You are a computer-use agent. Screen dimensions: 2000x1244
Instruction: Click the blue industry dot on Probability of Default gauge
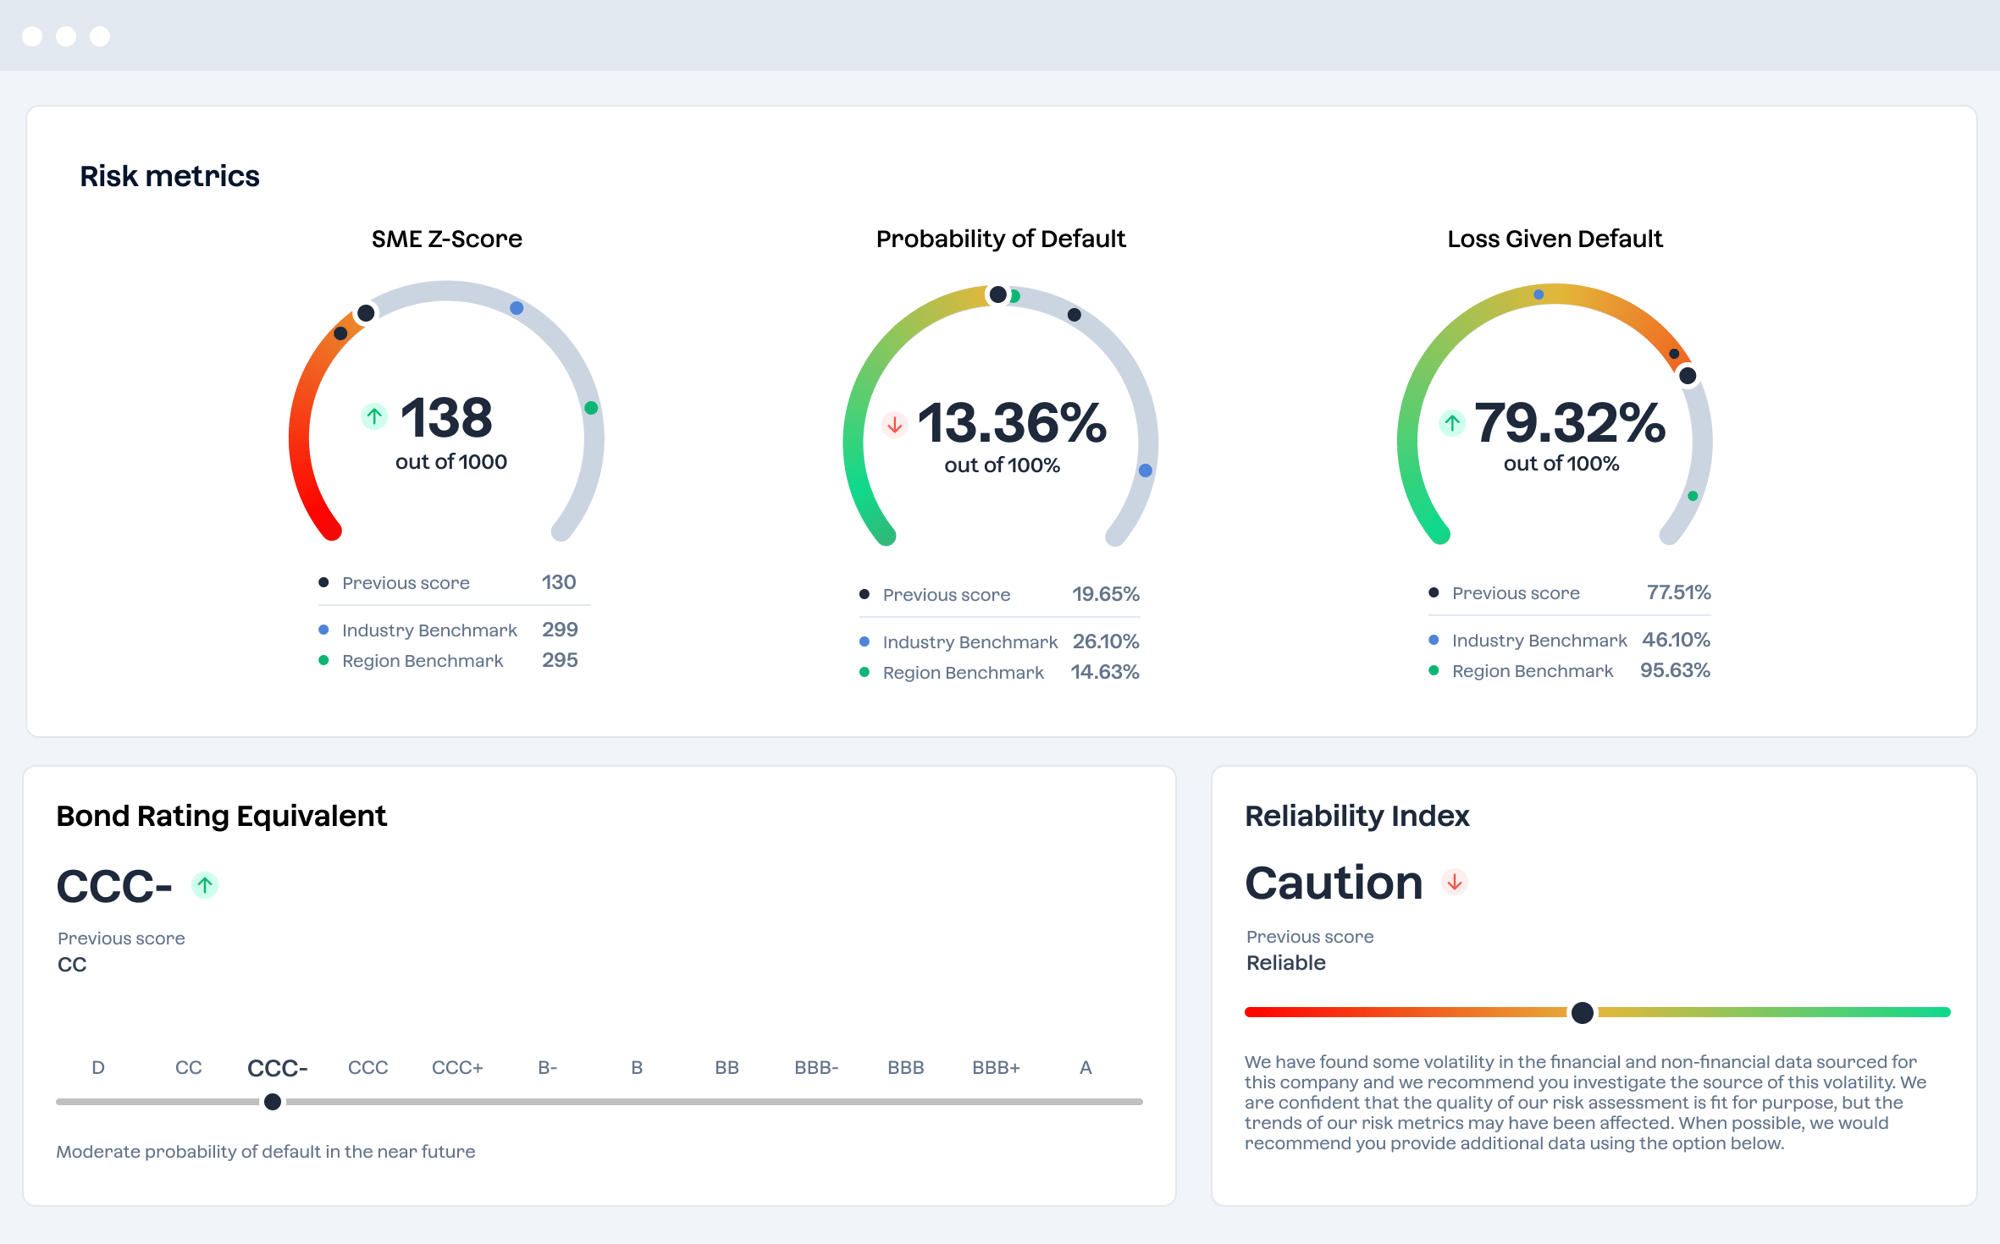1146,470
